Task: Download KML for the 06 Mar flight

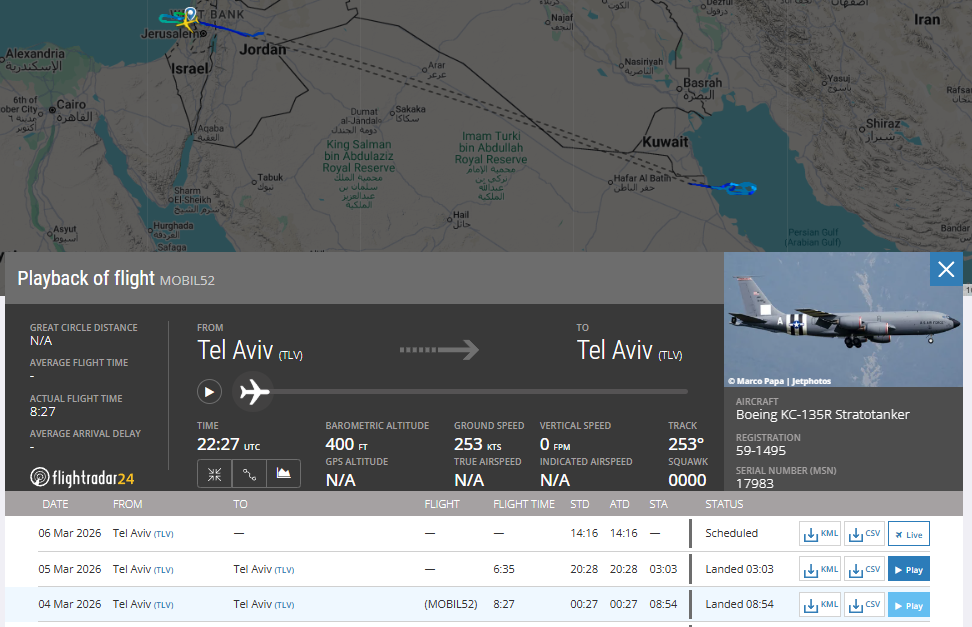Action: coord(820,534)
